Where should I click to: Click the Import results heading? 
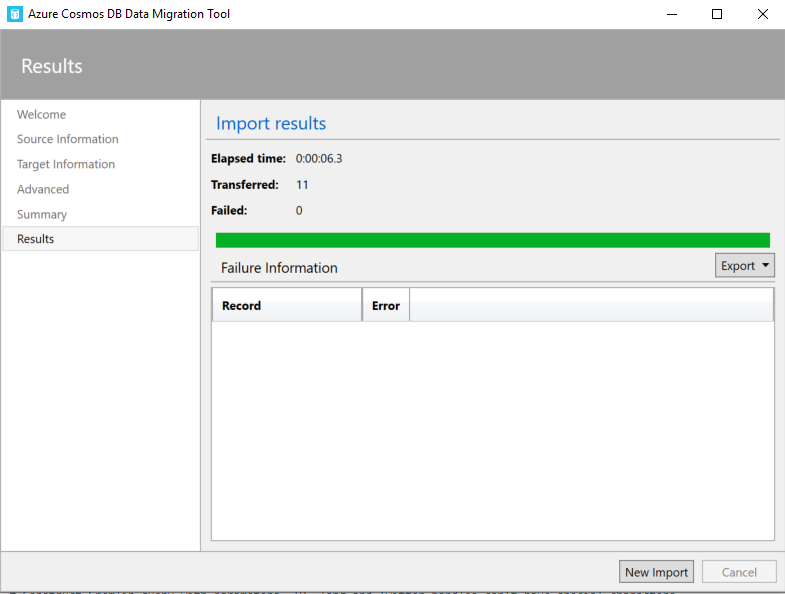271,123
